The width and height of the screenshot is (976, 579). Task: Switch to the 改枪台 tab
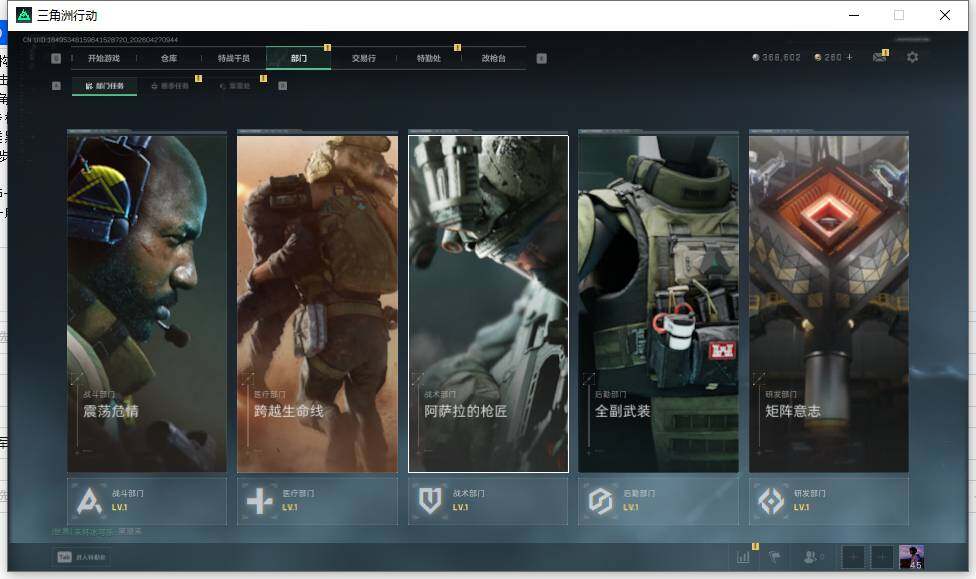pos(494,58)
